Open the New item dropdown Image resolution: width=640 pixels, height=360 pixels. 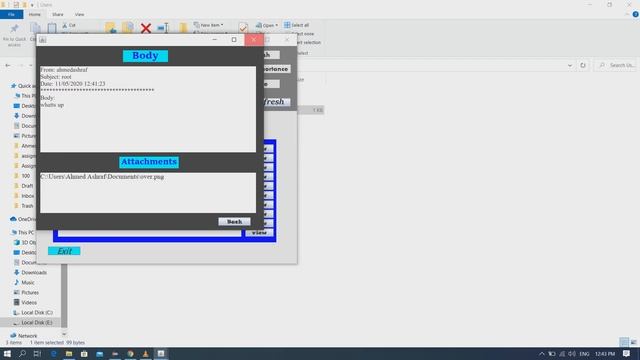click(x=209, y=25)
